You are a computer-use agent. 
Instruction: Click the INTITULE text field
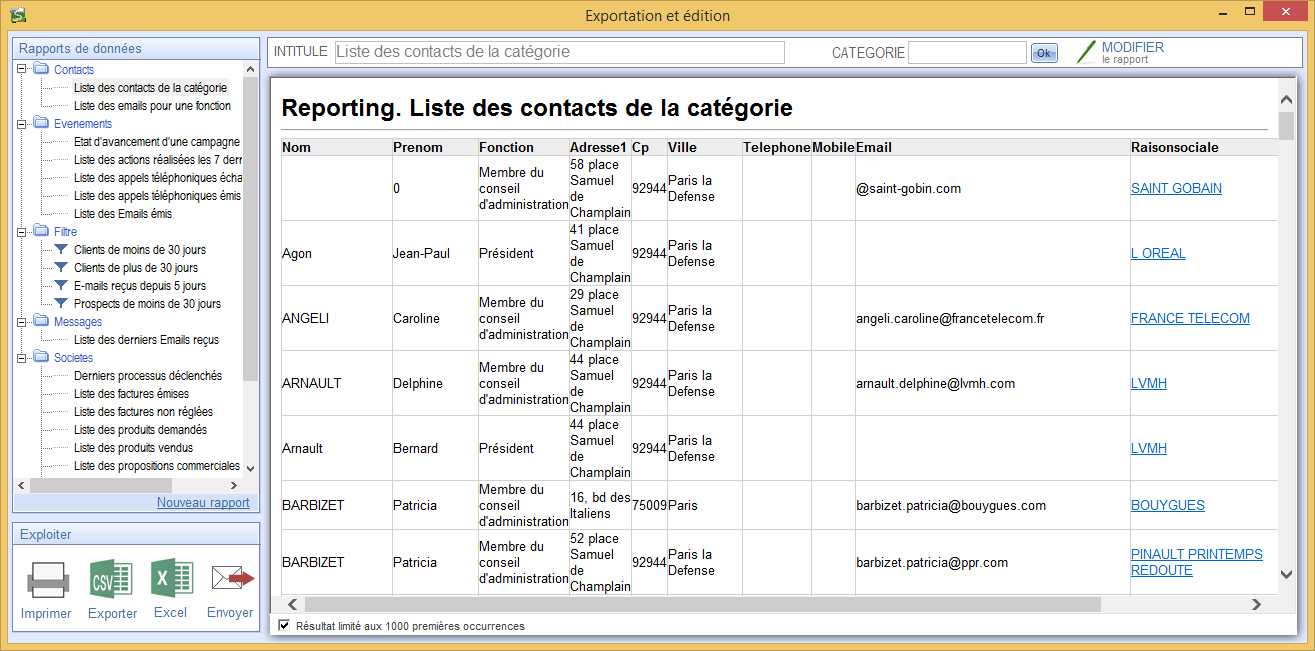pyautogui.click(x=559, y=52)
